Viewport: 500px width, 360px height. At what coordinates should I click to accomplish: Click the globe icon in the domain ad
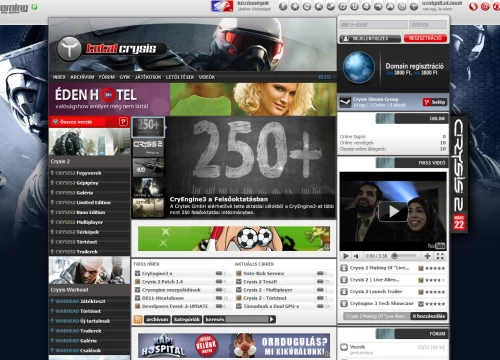coord(359,67)
